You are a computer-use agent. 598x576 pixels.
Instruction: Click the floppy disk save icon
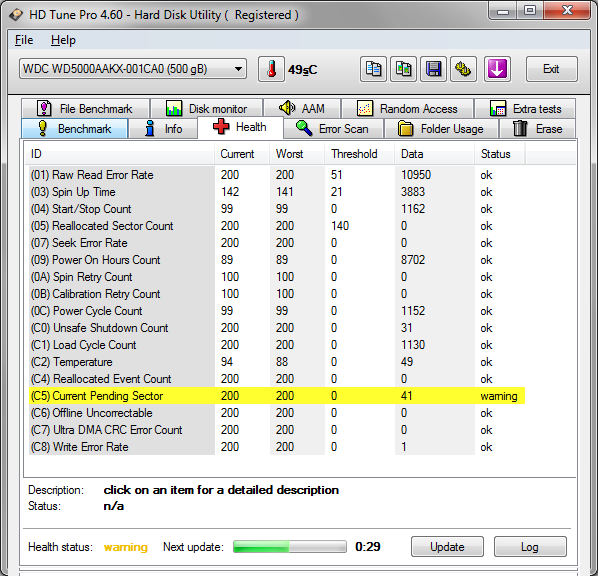pos(433,69)
